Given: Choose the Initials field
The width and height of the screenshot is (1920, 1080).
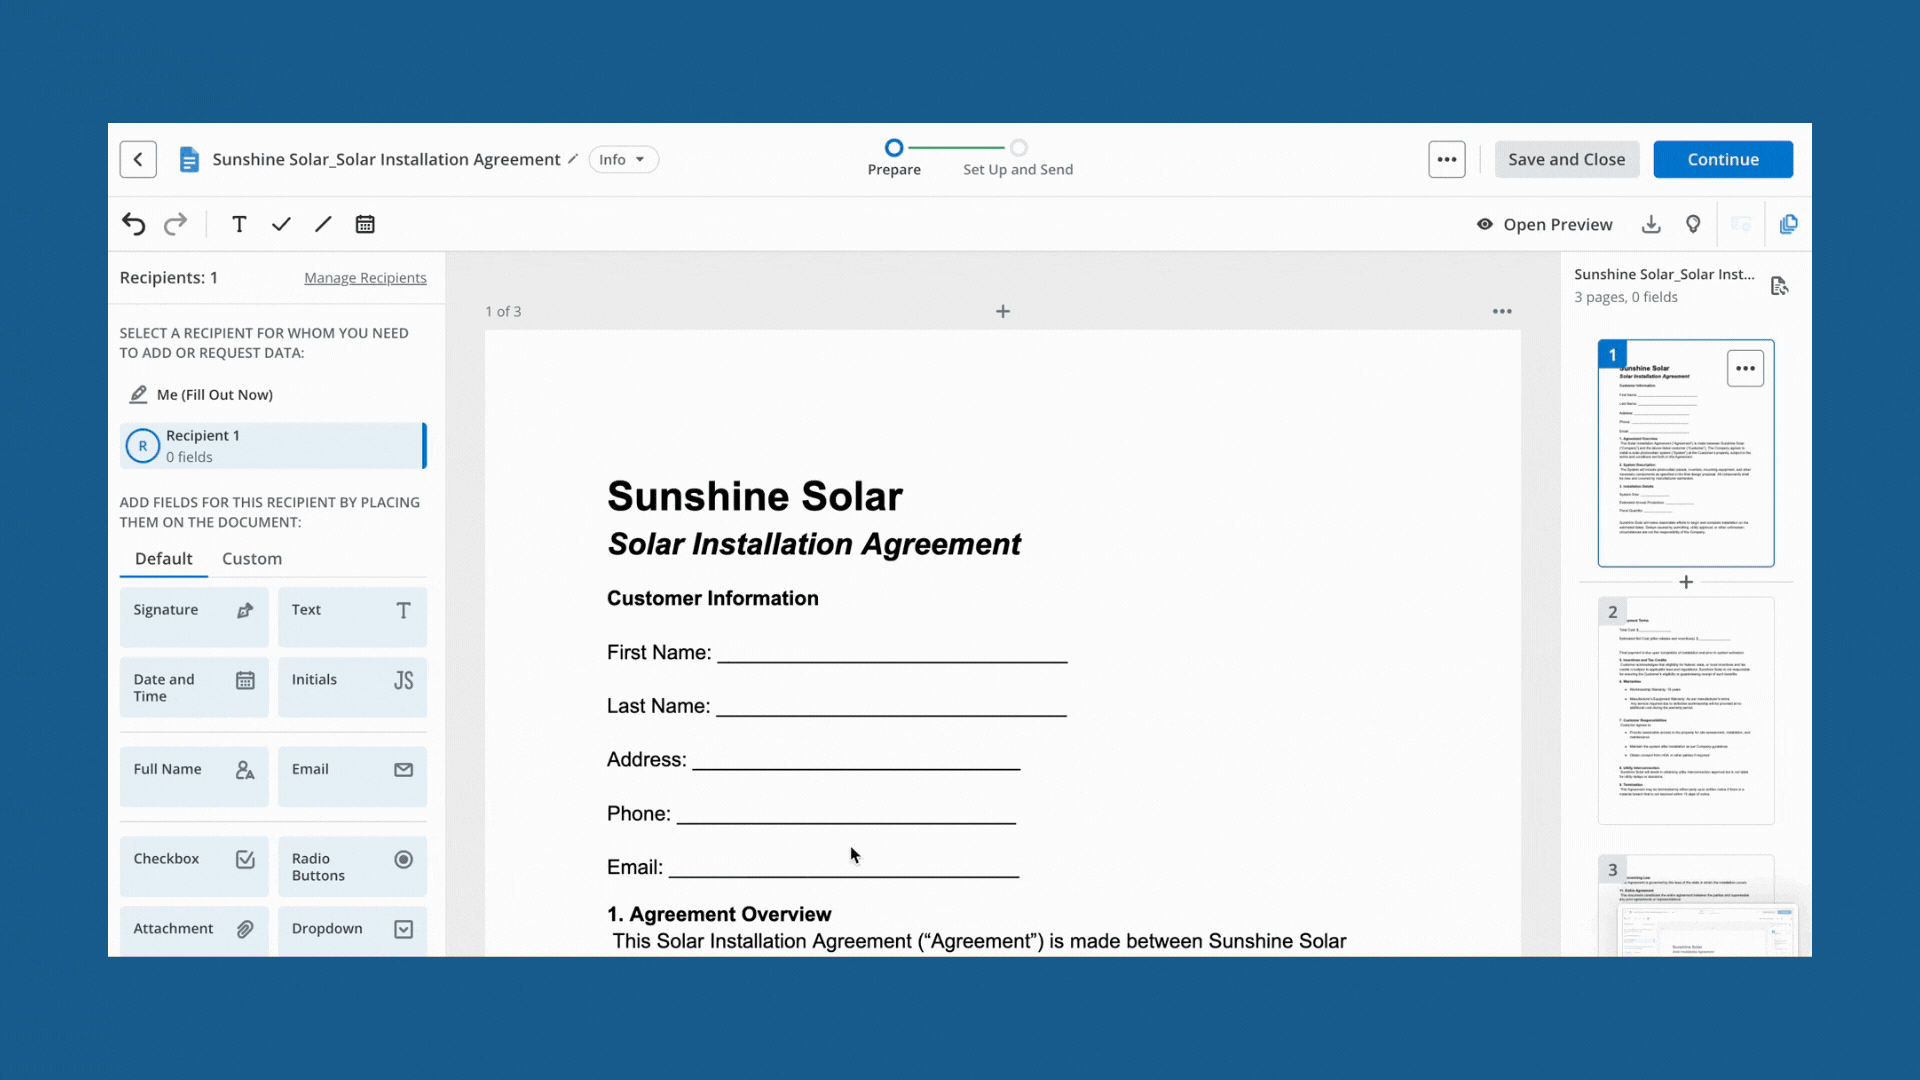Looking at the screenshot, I should tap(352, 687).
